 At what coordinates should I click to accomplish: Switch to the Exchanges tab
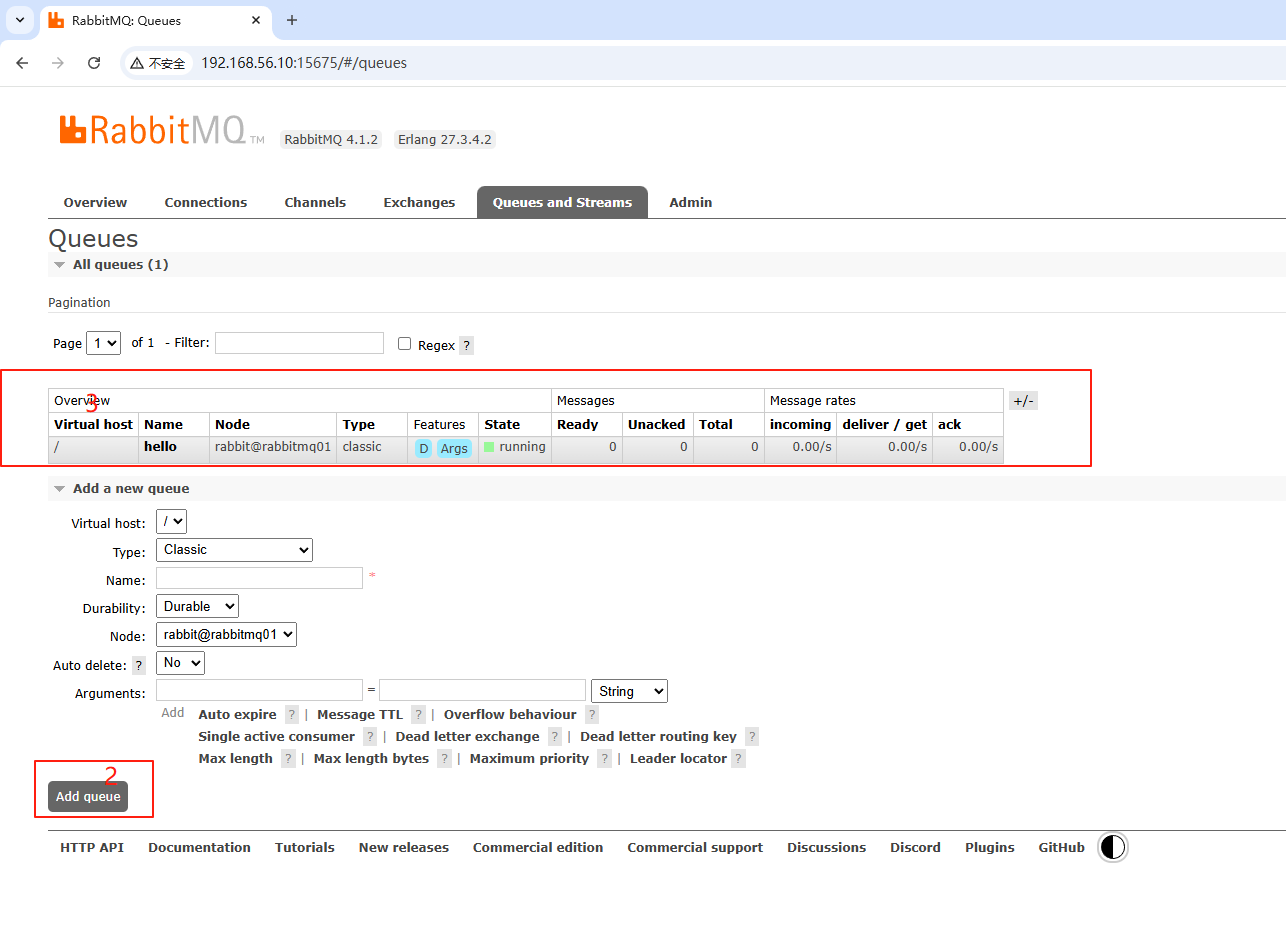point(419,202)
